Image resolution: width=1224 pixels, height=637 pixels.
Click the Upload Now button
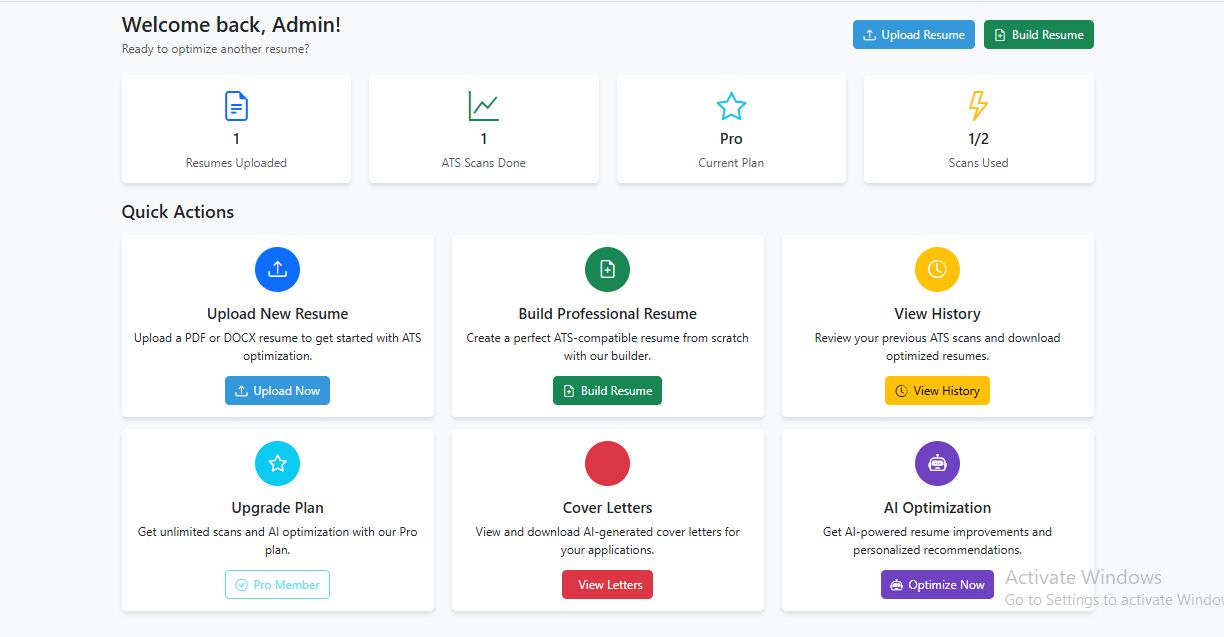coord(277,391)
